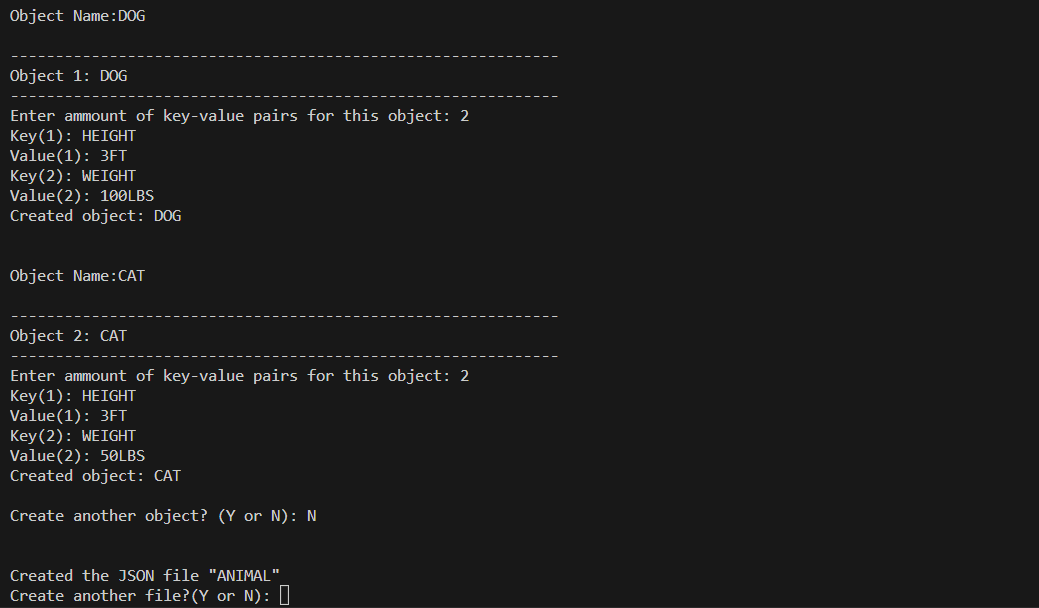Click the blinking cursor after the file prompt

click(284, 595)
